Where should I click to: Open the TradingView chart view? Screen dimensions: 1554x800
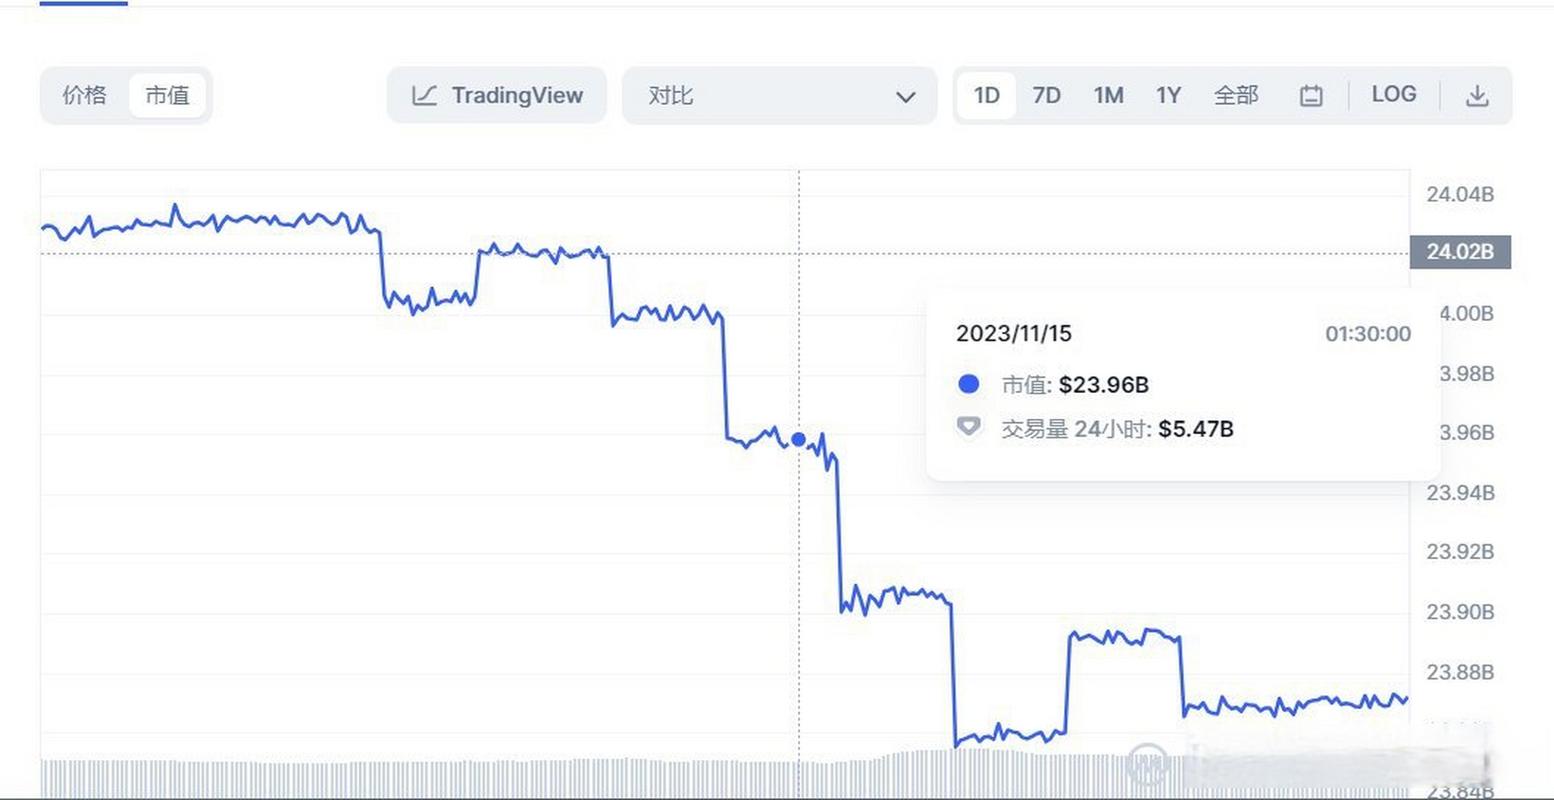(x=496, y=95)
